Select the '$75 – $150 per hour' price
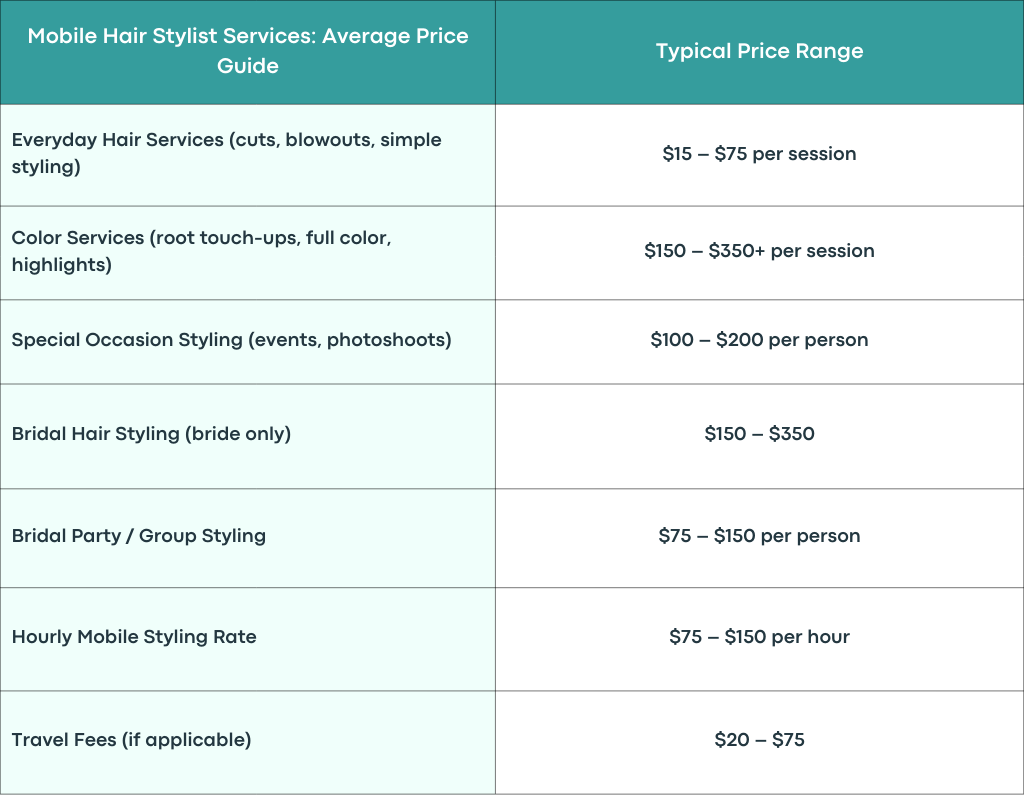Image resolution: width=1024 pixels, height=795 pixels. 760,637
